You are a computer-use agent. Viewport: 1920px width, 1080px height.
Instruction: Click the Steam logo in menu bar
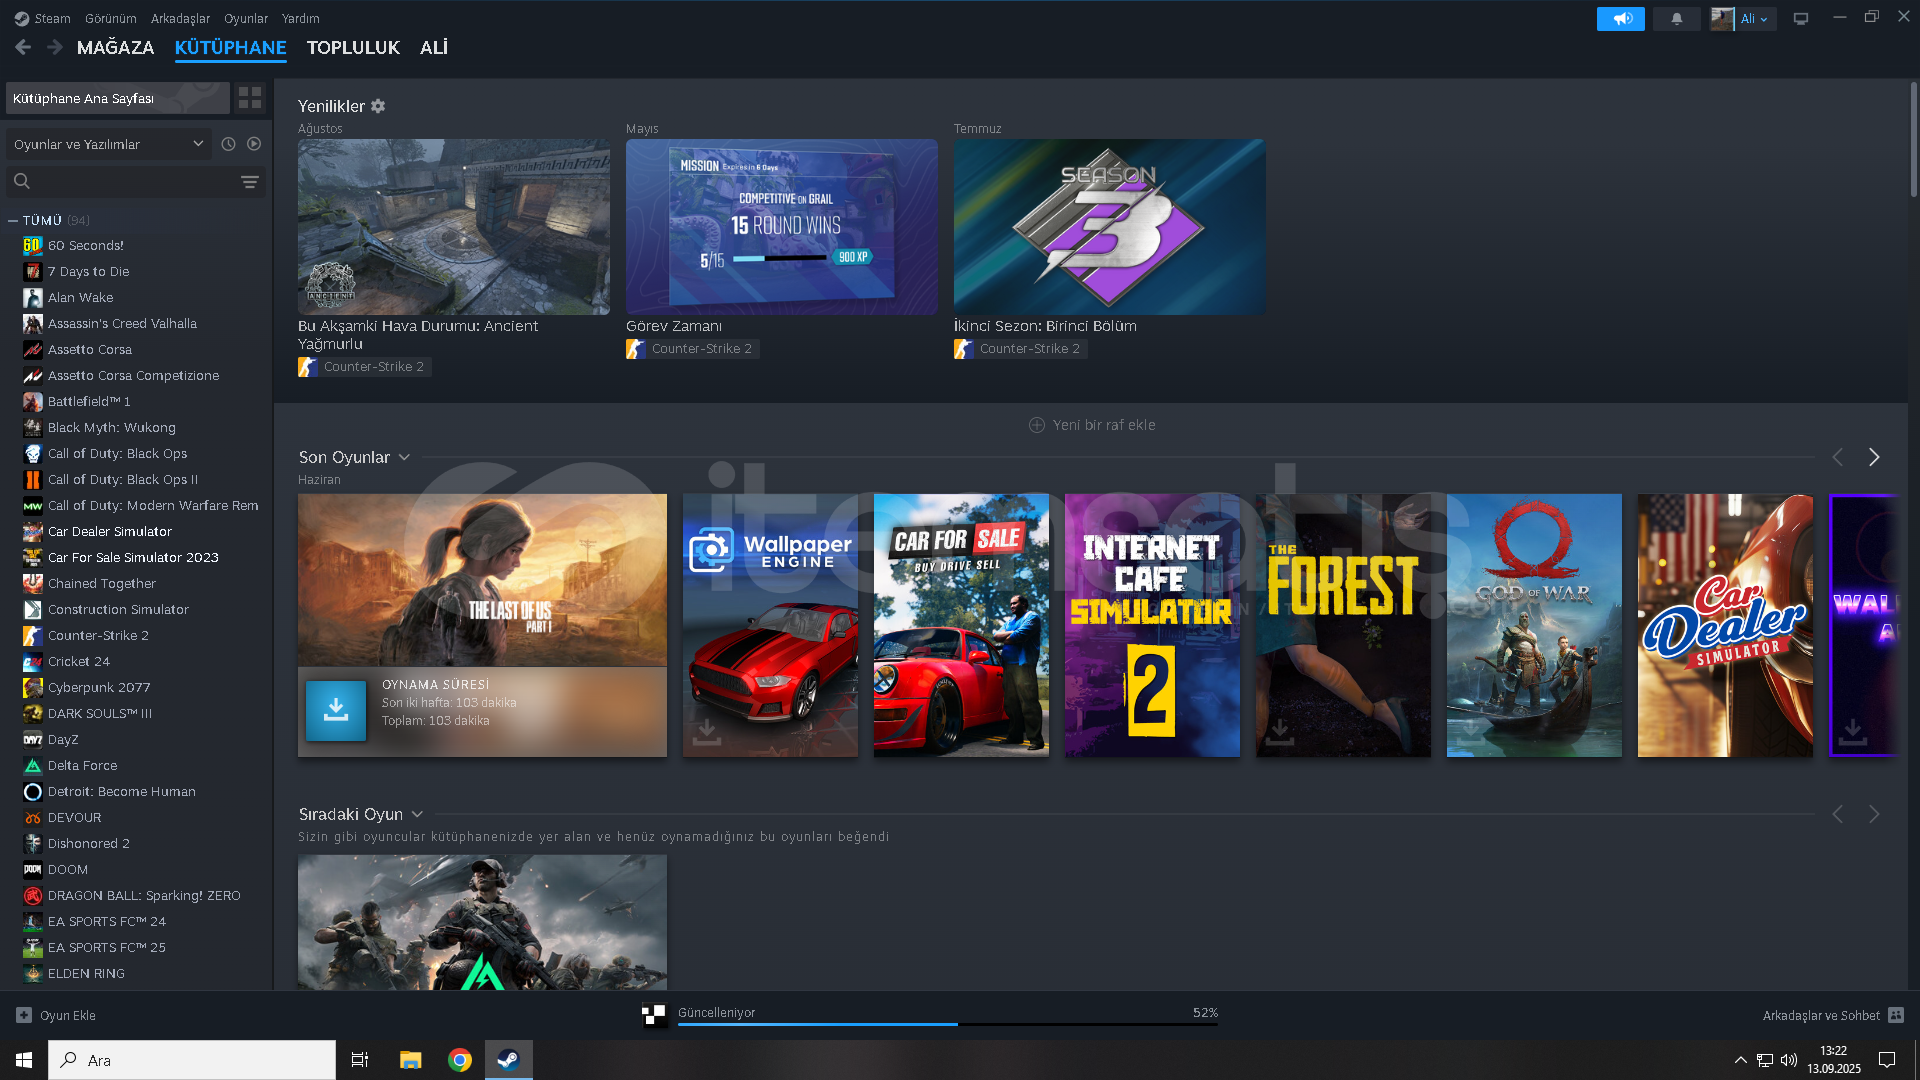21,18
